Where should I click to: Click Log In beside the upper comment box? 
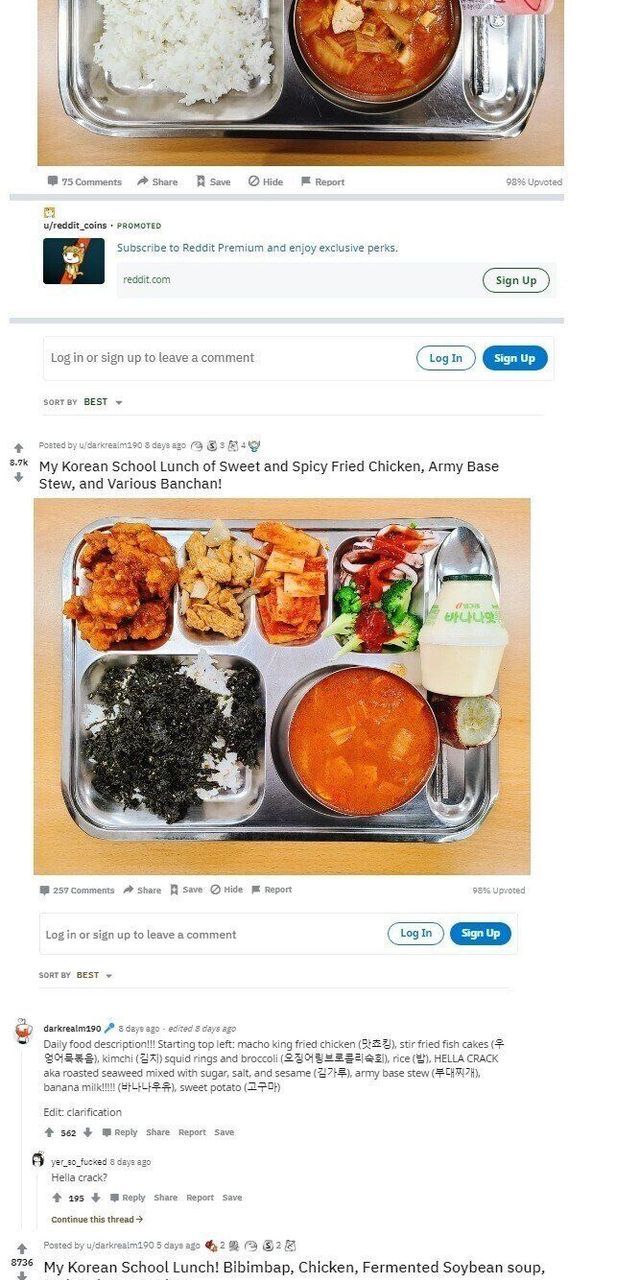[446, 358]
